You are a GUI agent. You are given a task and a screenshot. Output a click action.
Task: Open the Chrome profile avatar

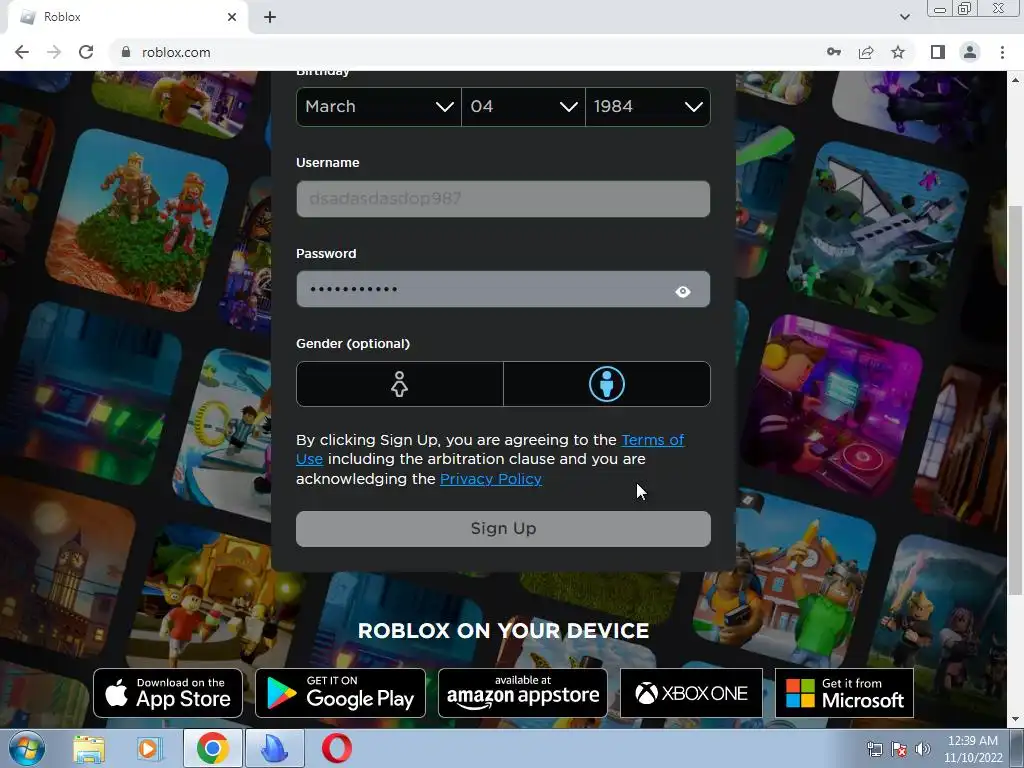[x=970, y=52]
